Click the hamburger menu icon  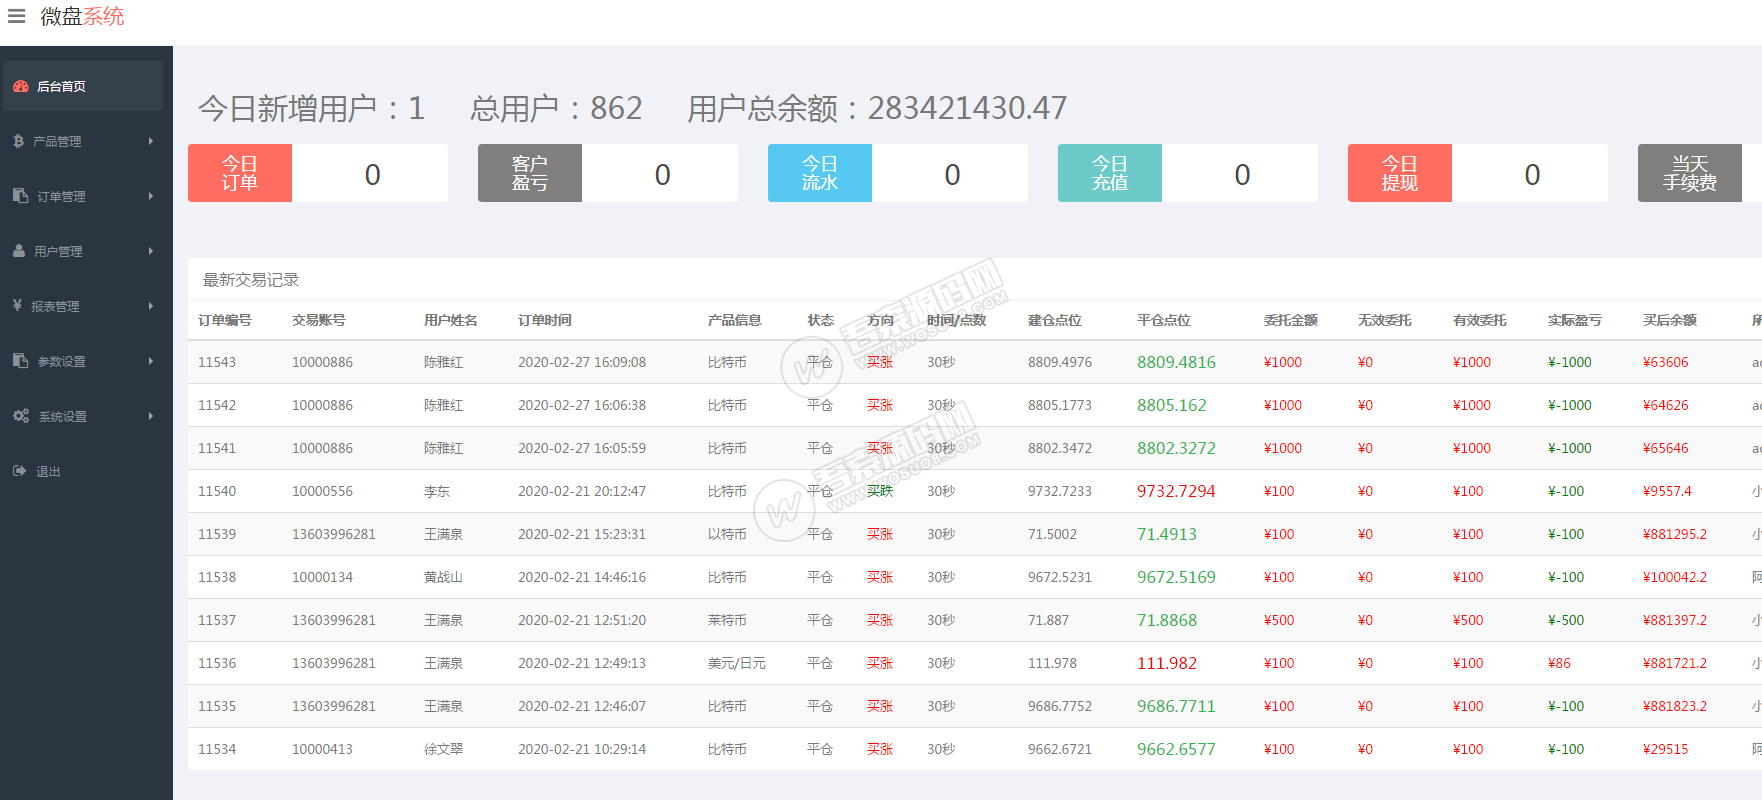(x=16, y=16)
